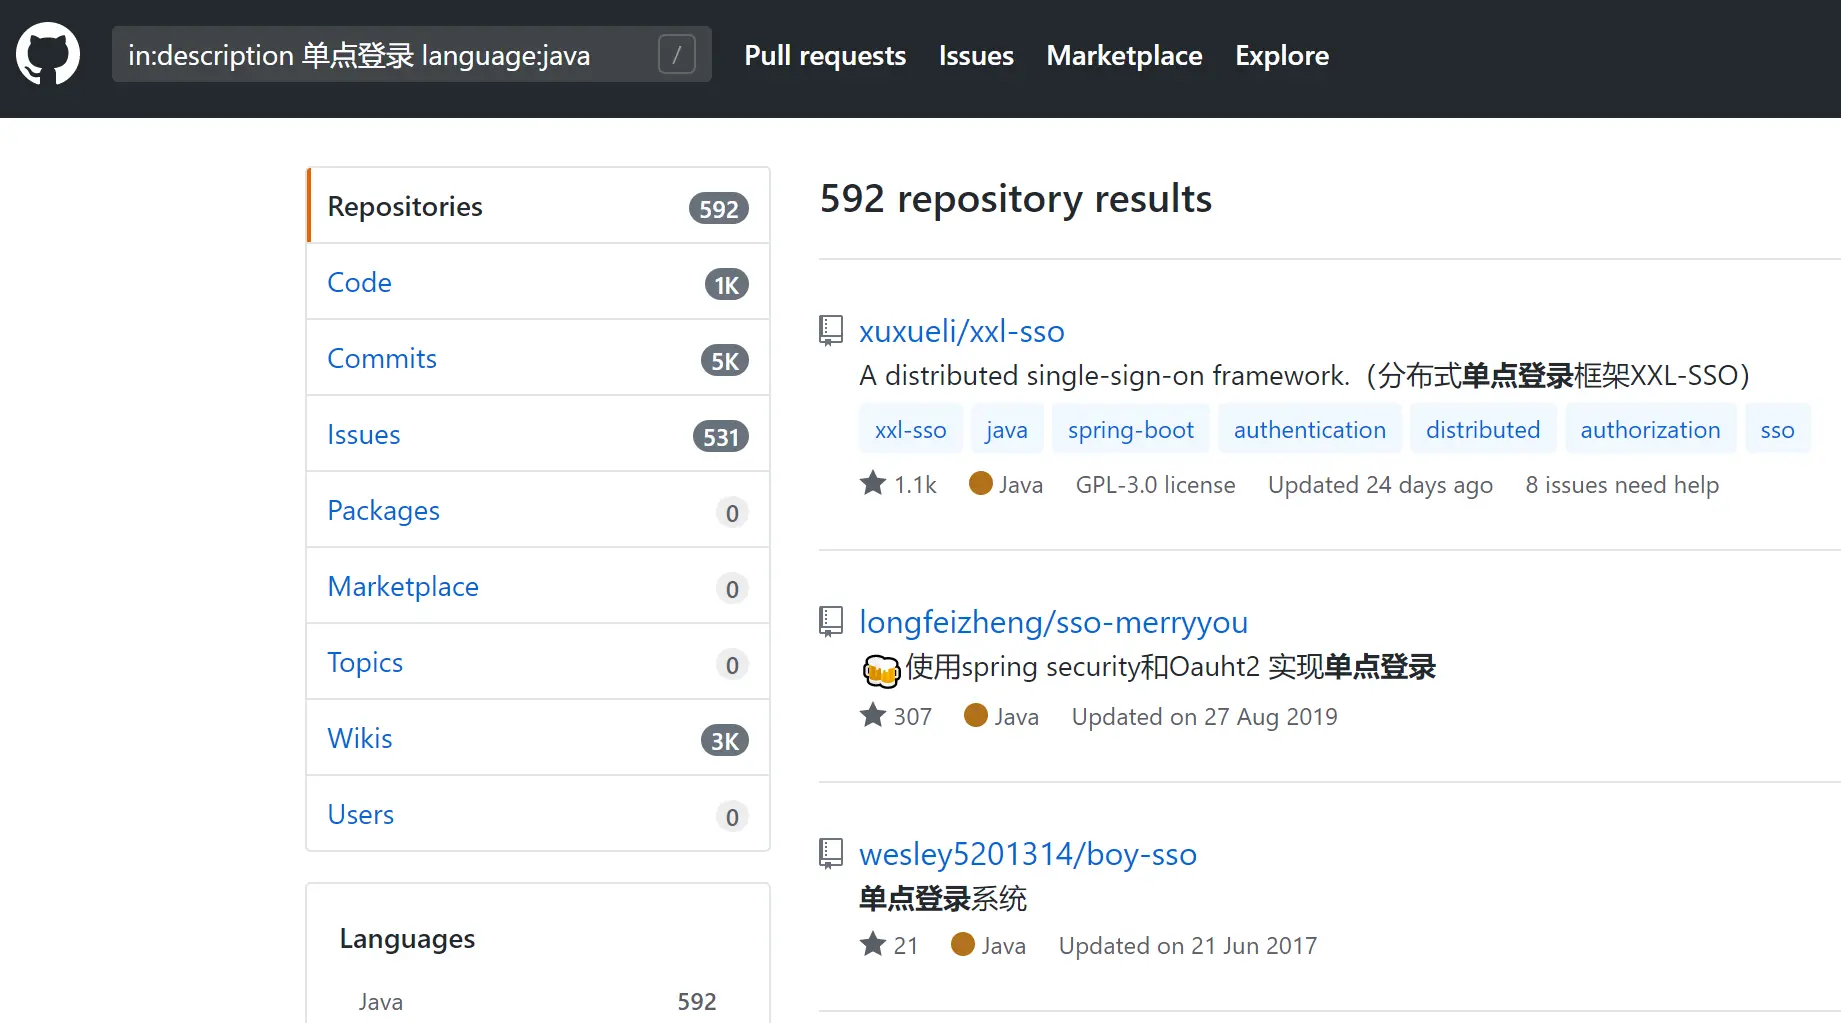Open Explore in the top navigation

[x=1281, y=56]
